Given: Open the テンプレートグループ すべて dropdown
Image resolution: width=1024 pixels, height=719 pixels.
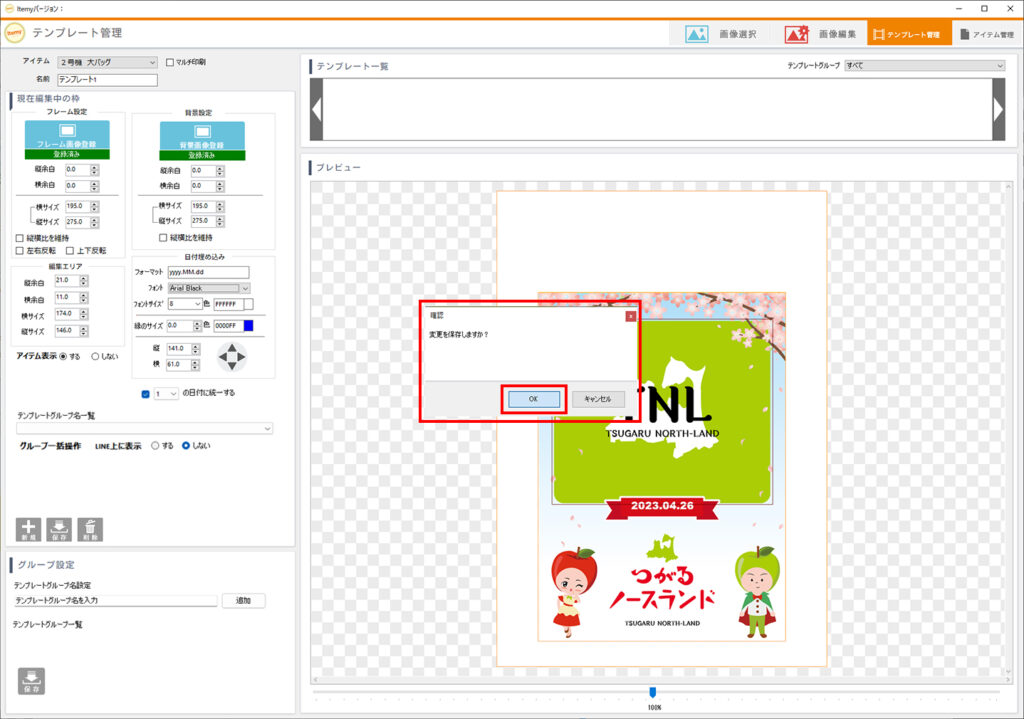Looking at the screenshot, I should 923,66.
